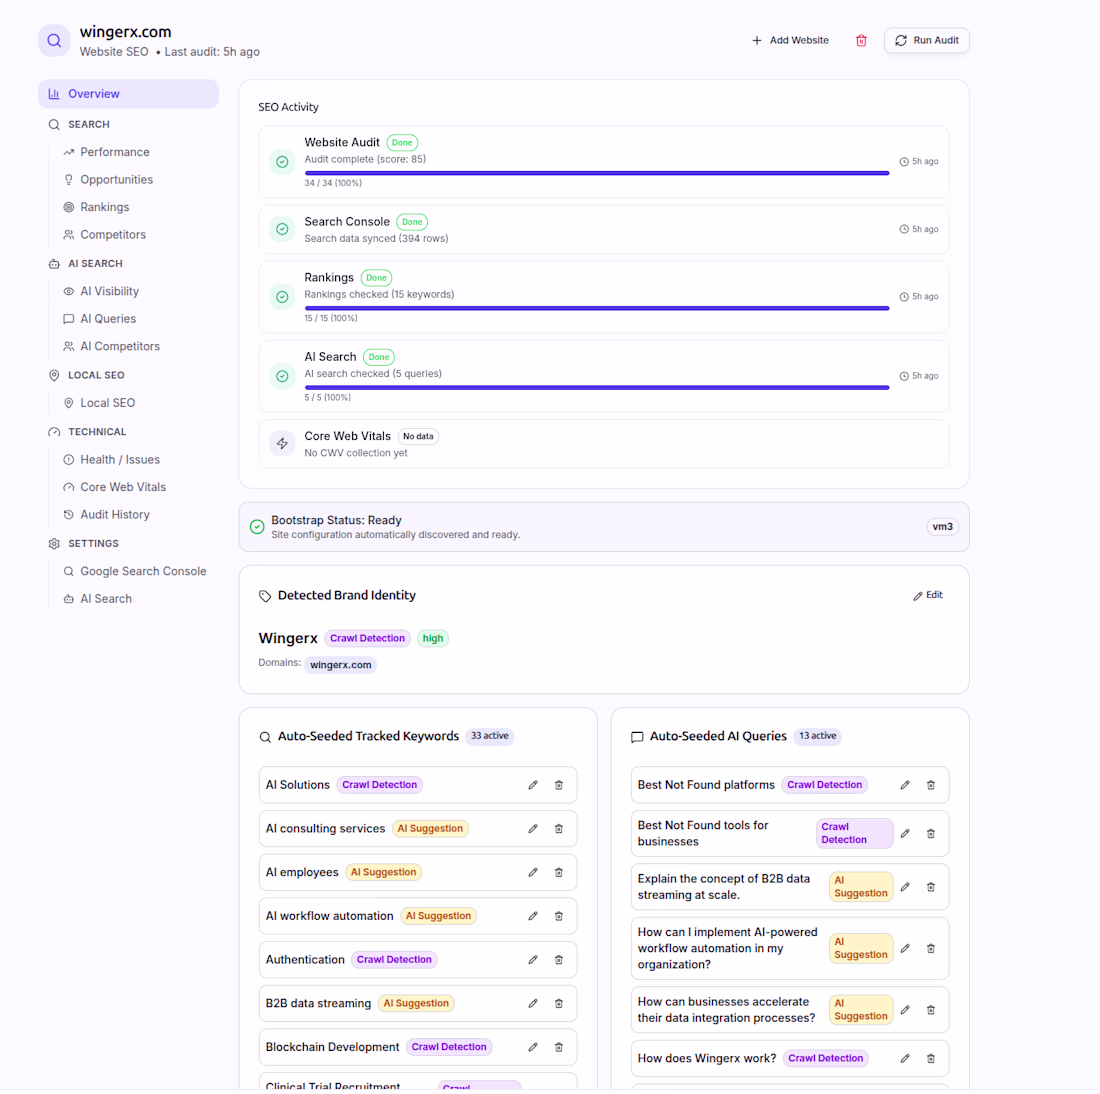1100x1094 pixels.
Task: Click the Rankings progress bar
Action: pyautogui.click(x=597, y=308)
